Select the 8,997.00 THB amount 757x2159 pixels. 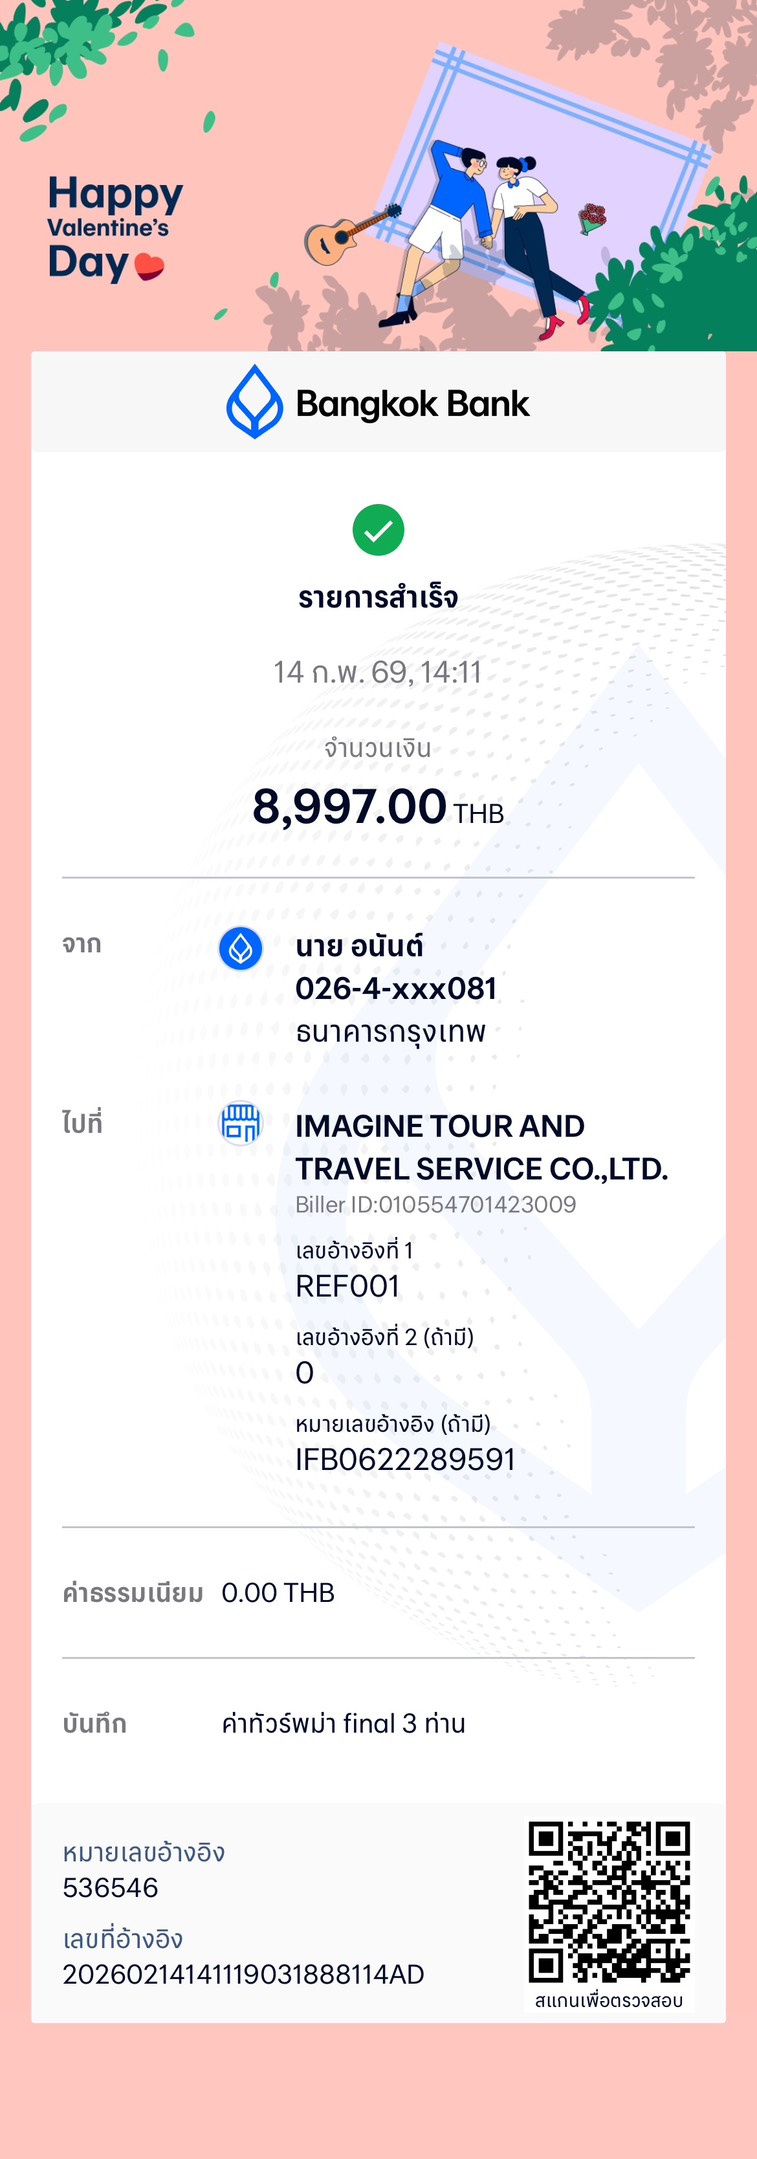pyautogui.click(x=377, y=807)
